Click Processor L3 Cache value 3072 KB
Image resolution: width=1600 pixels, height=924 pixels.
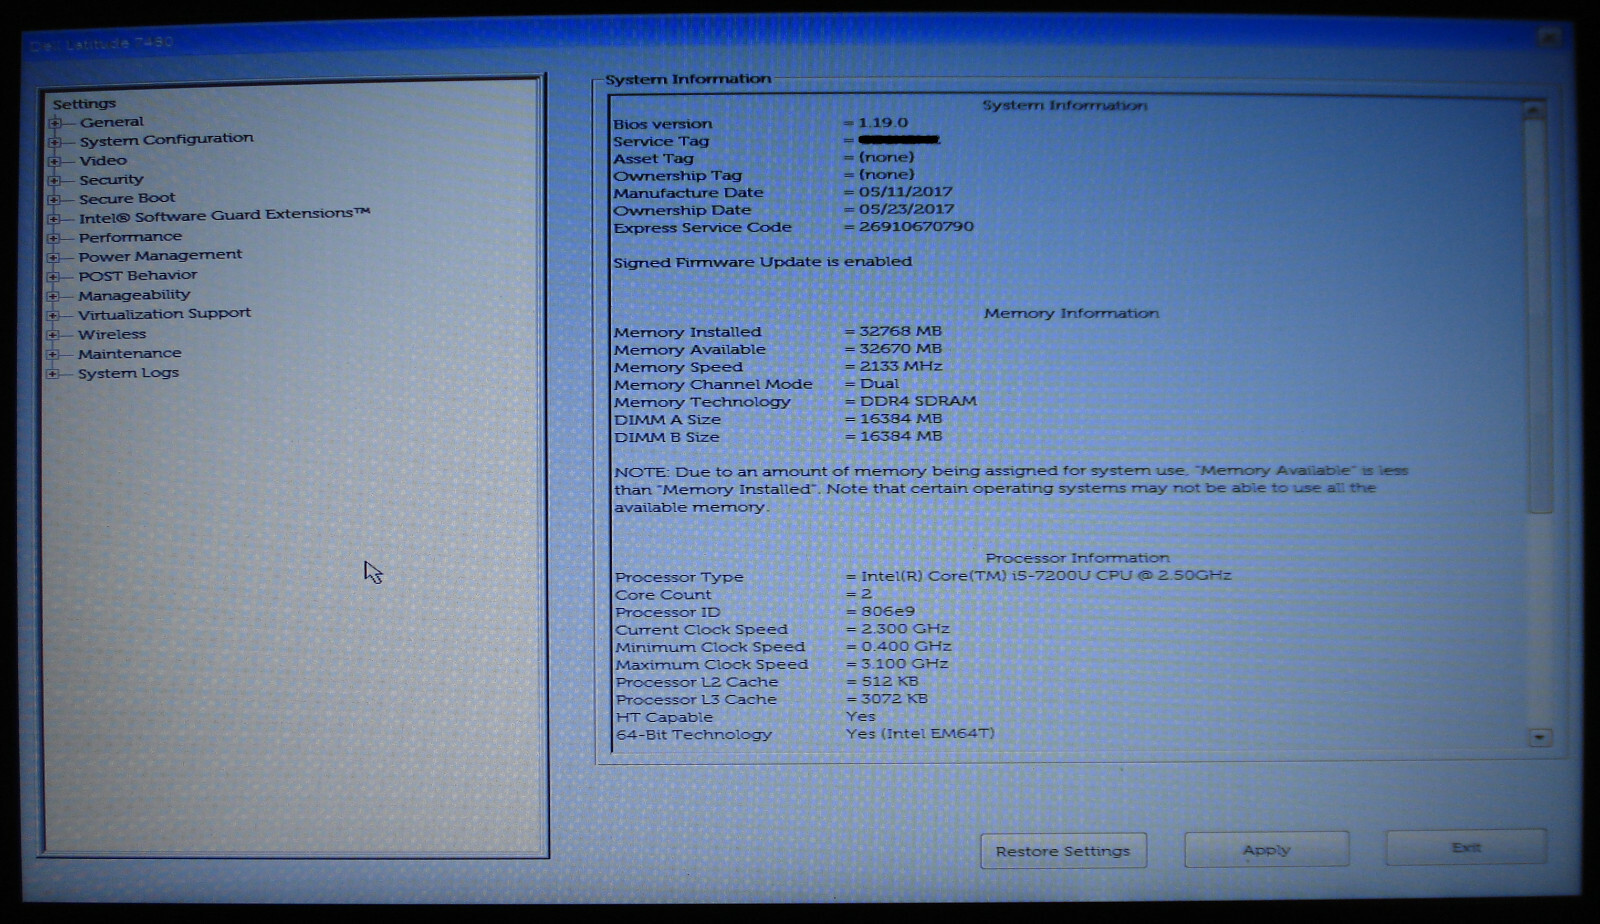pos(894,699)
